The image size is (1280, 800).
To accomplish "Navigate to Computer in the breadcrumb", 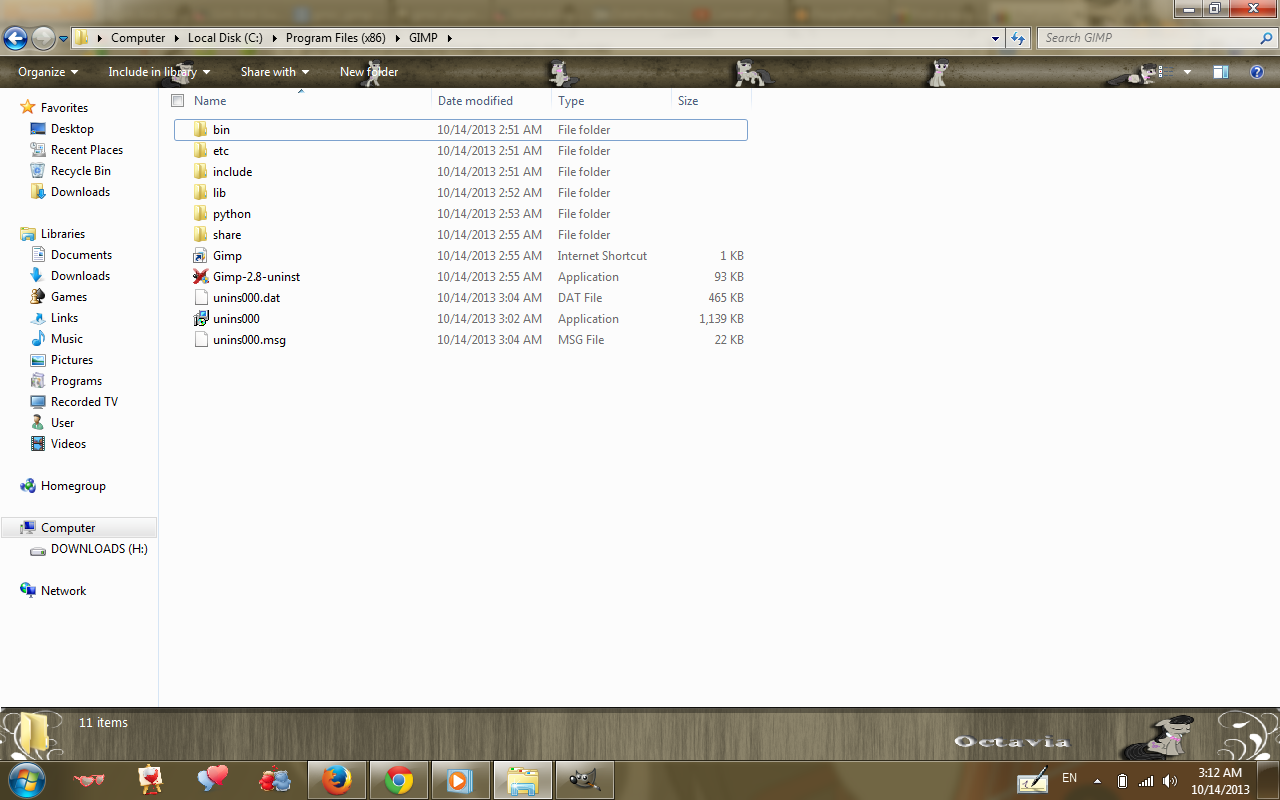I will (138, 38).
